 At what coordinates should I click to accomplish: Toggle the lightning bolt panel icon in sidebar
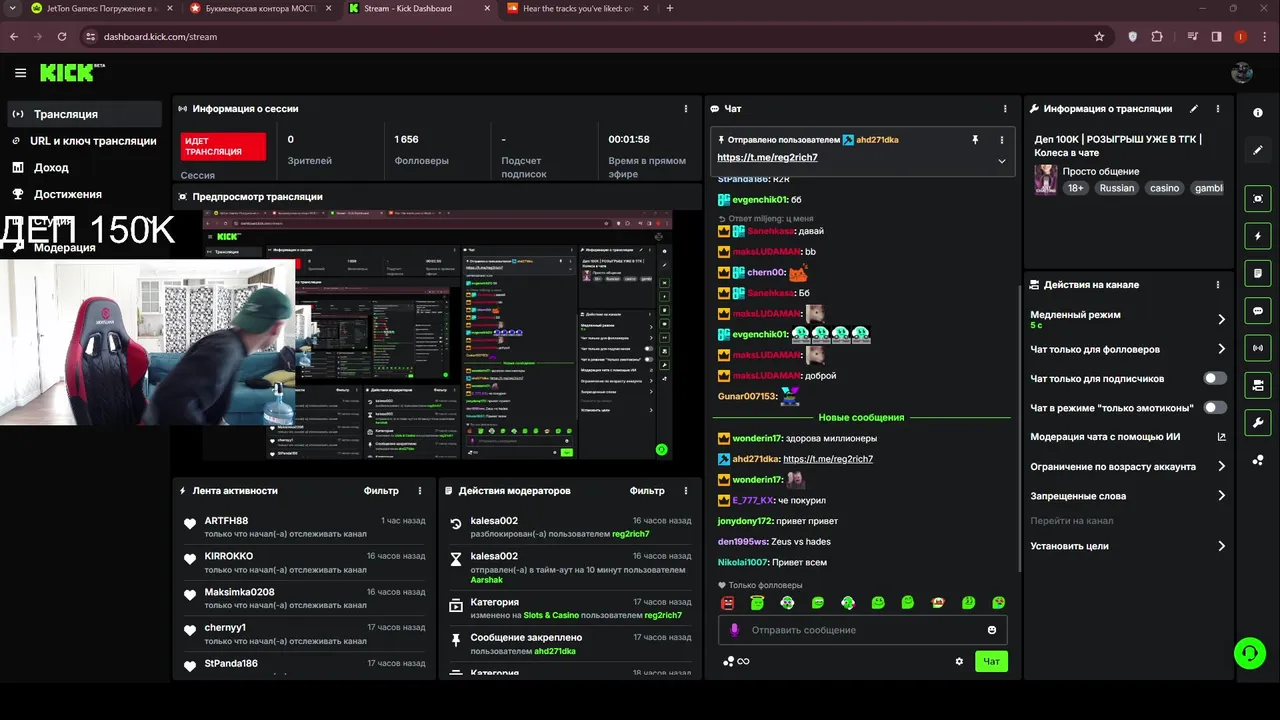[x=1258, y=236]
